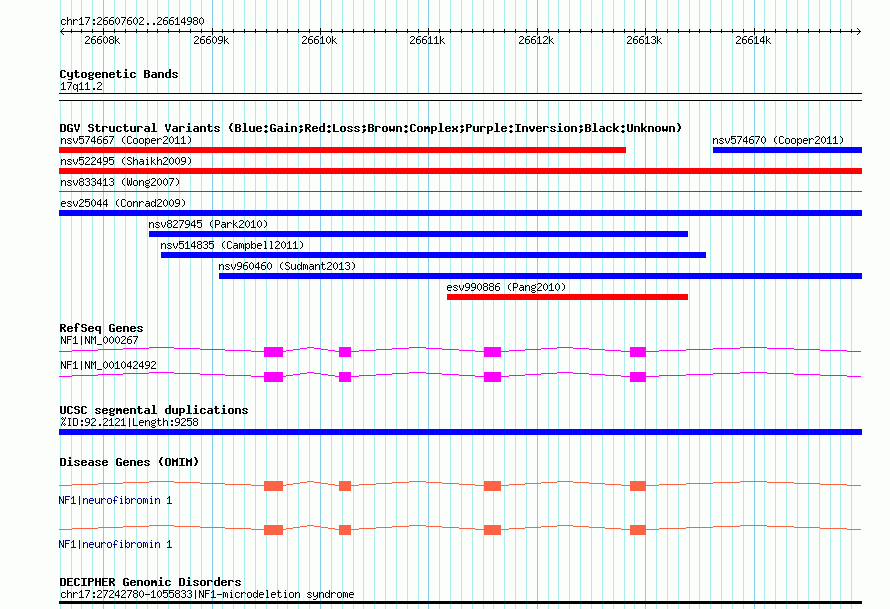
Task: Click the Disease Genes (OMIM) title
Action: coord(129,462)
